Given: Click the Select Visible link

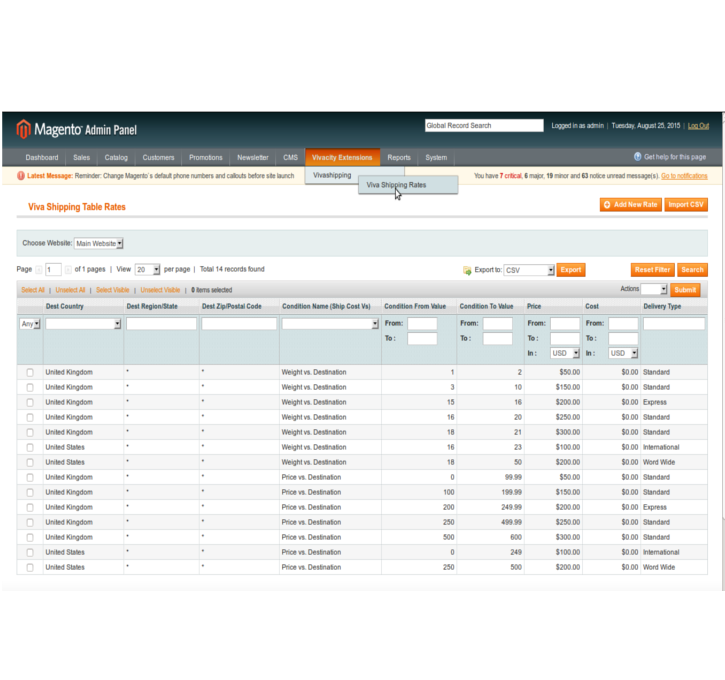Looking at the screenshot, I should tap(112, 290).
